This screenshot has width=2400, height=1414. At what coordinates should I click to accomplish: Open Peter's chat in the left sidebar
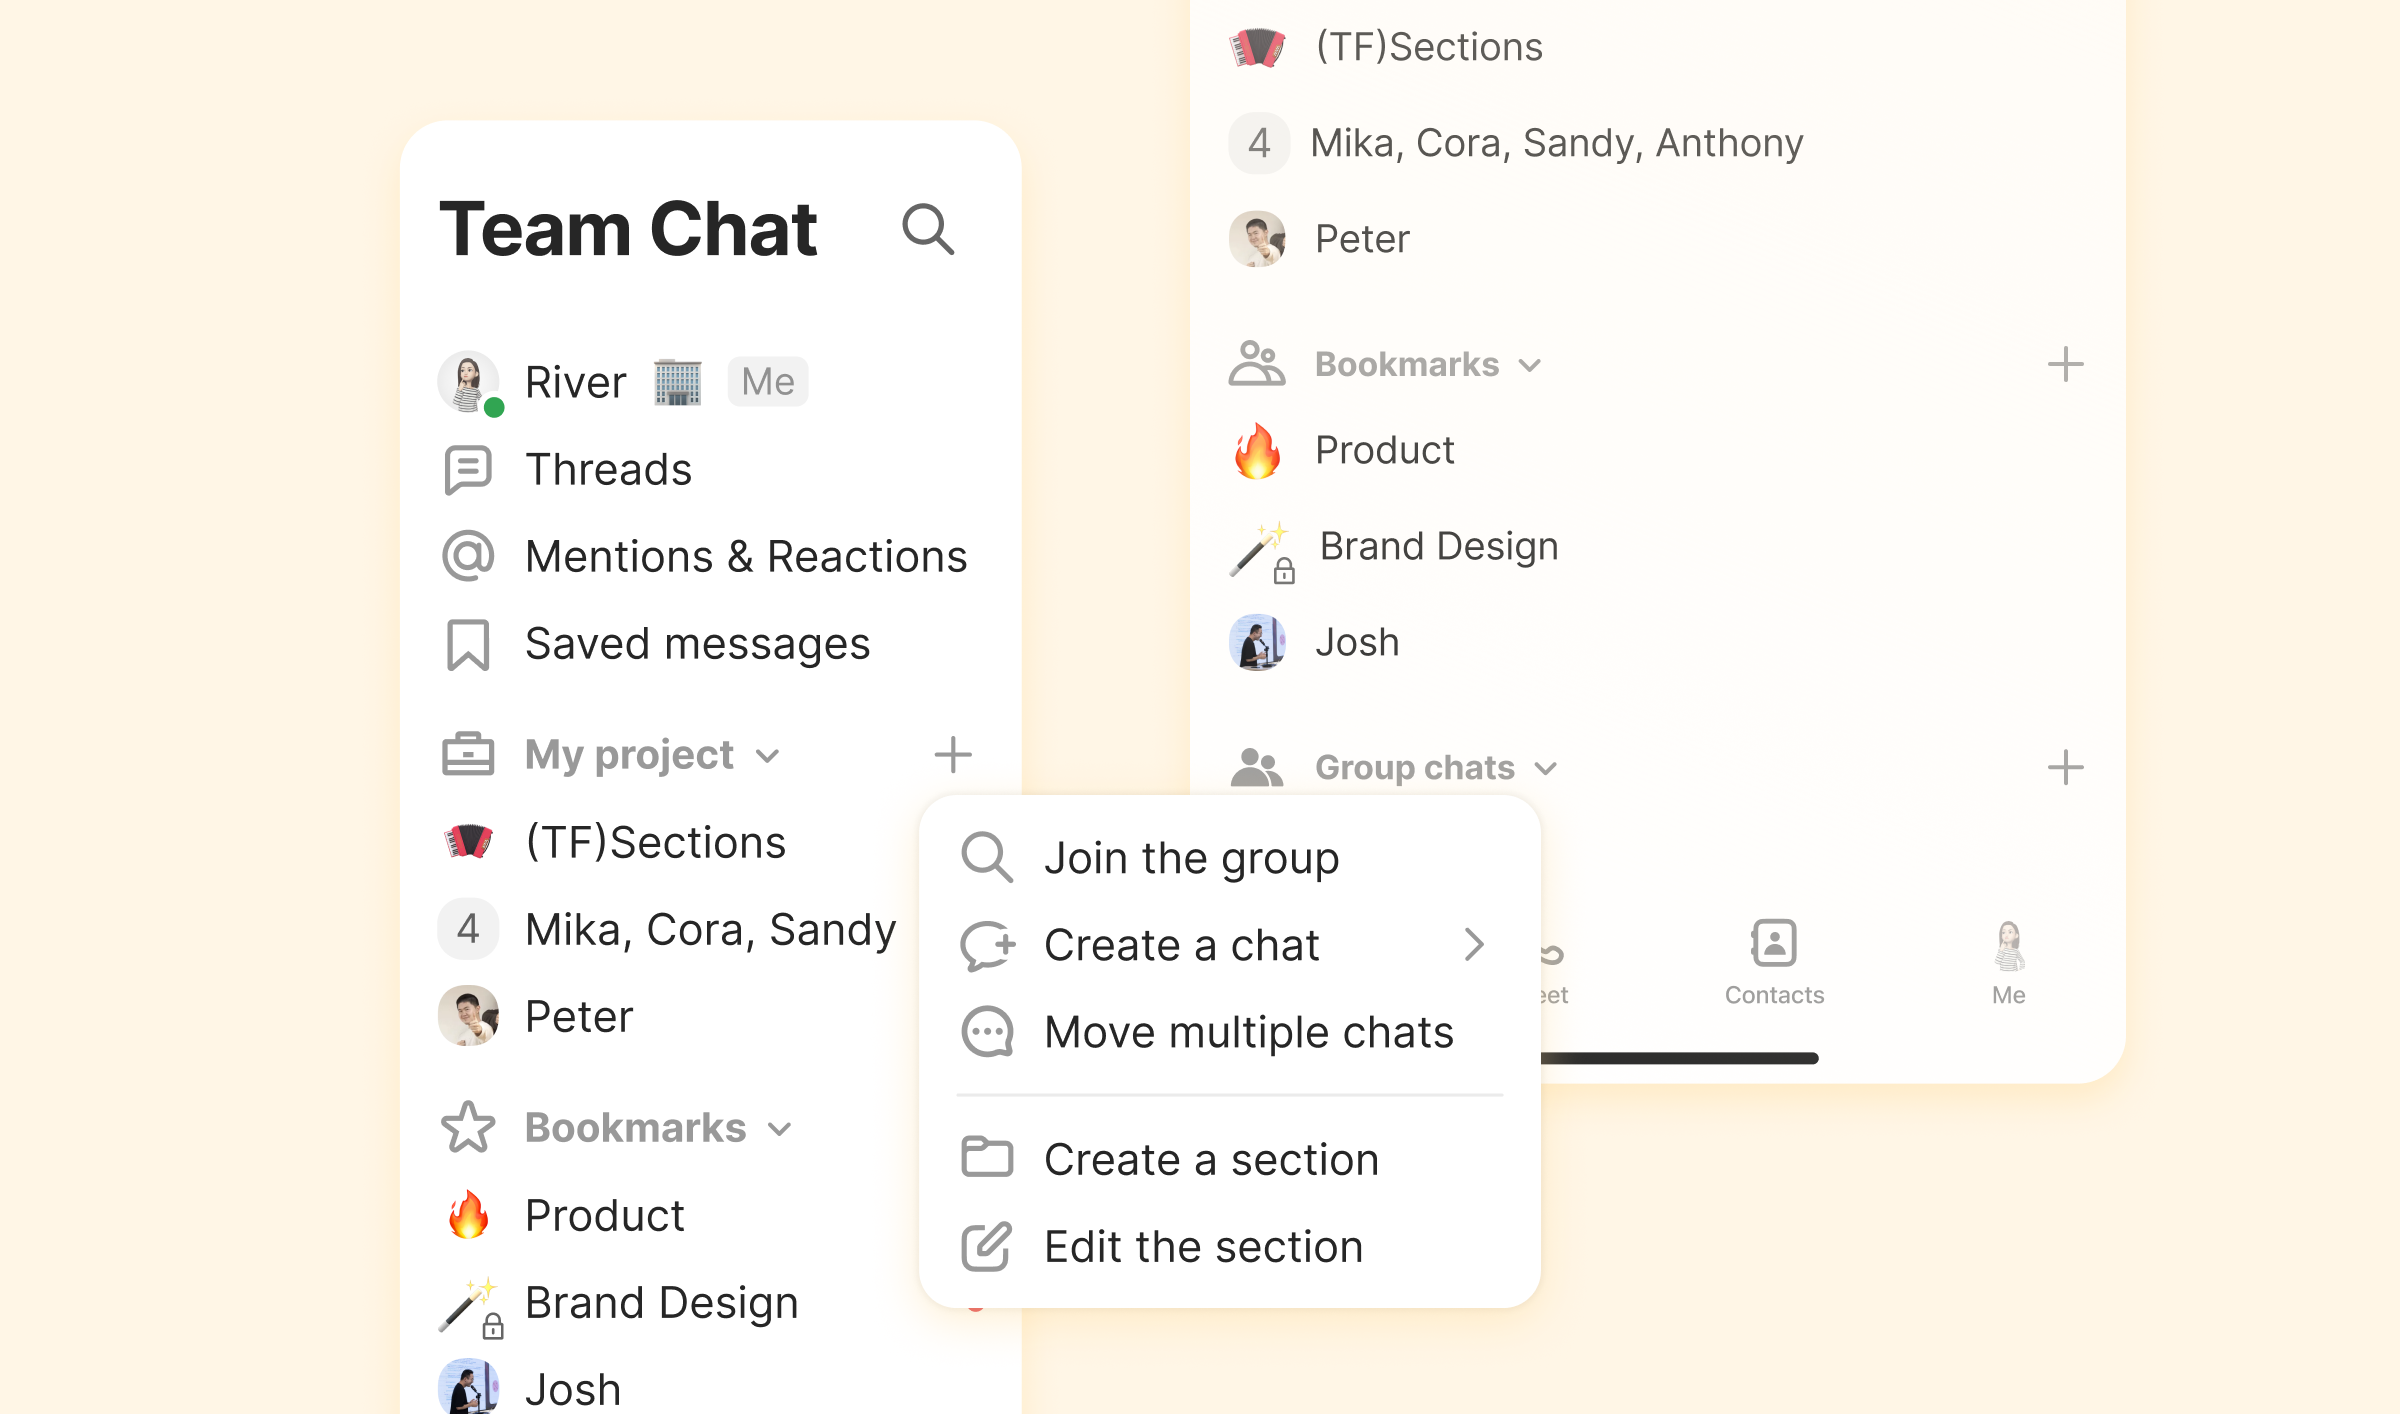[579, 1017]
